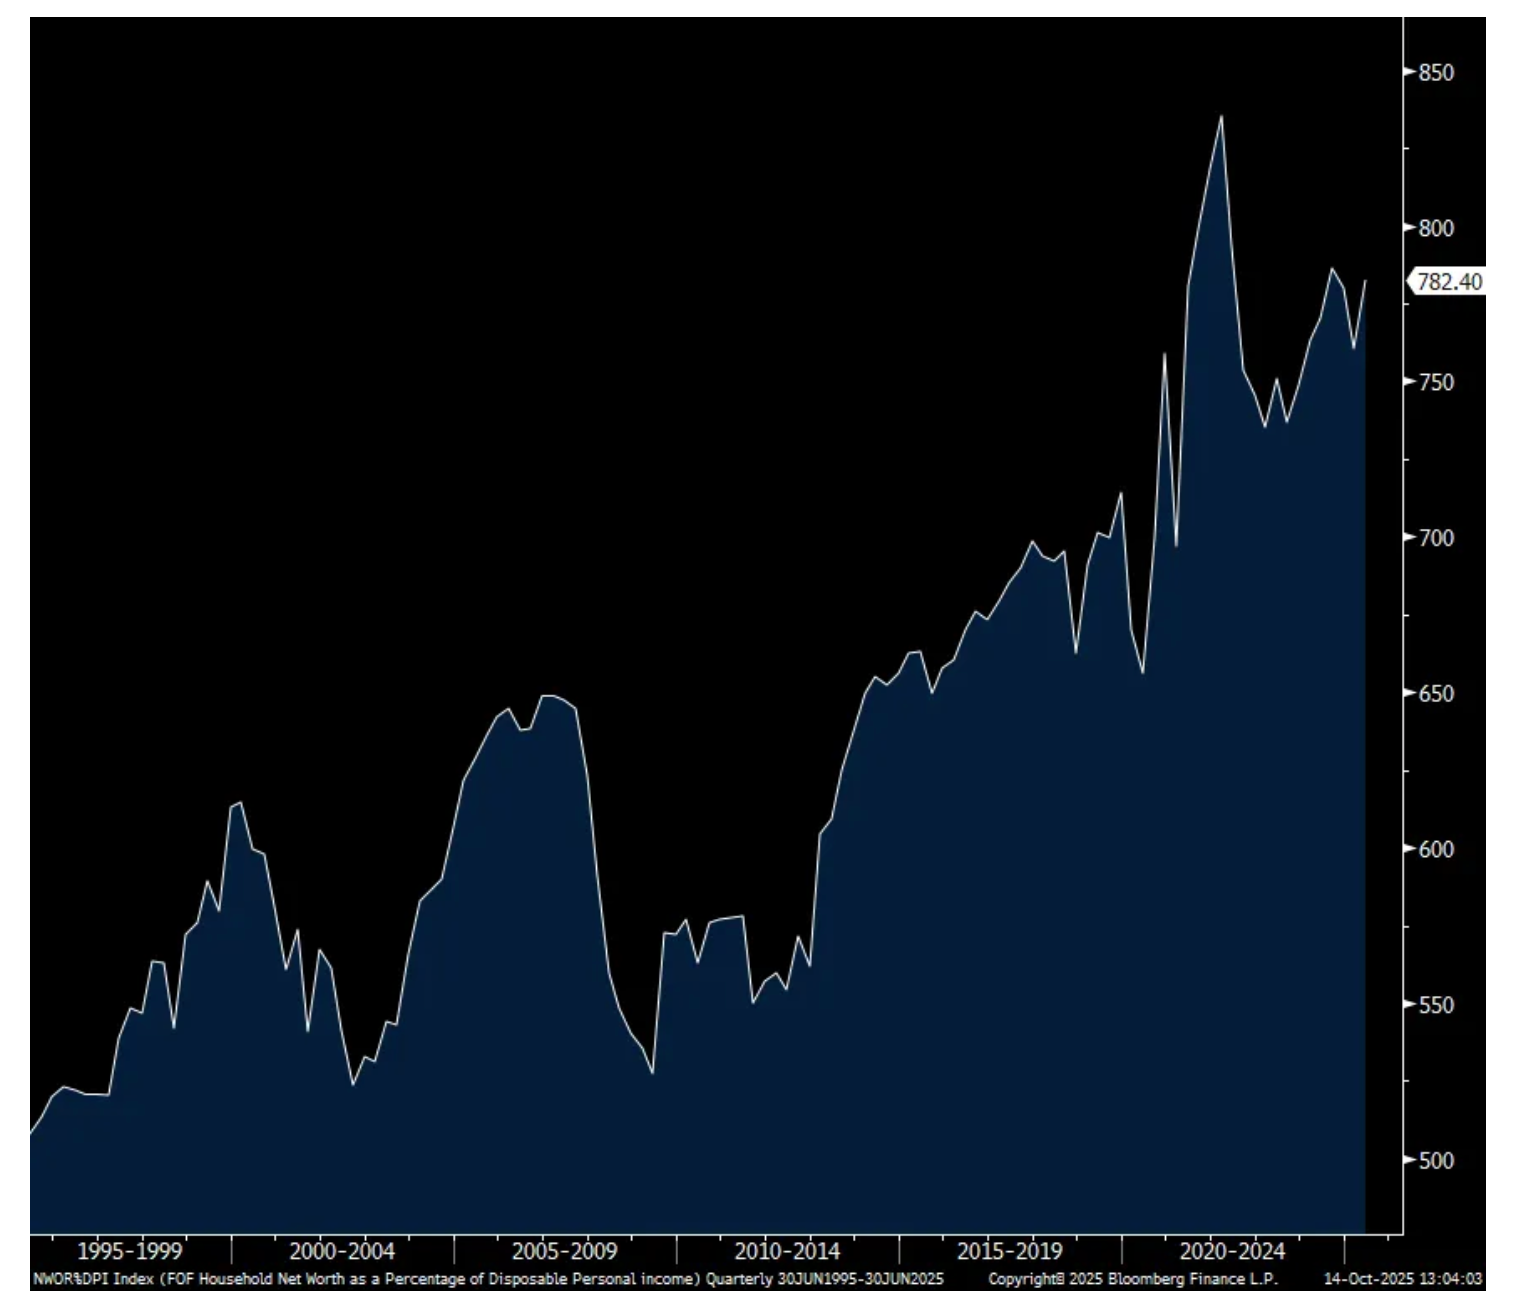Select the 1995-1999 x-axis period label
The height and width of the screenshot is (1314, 1516).
click(x=130, y=1251)
